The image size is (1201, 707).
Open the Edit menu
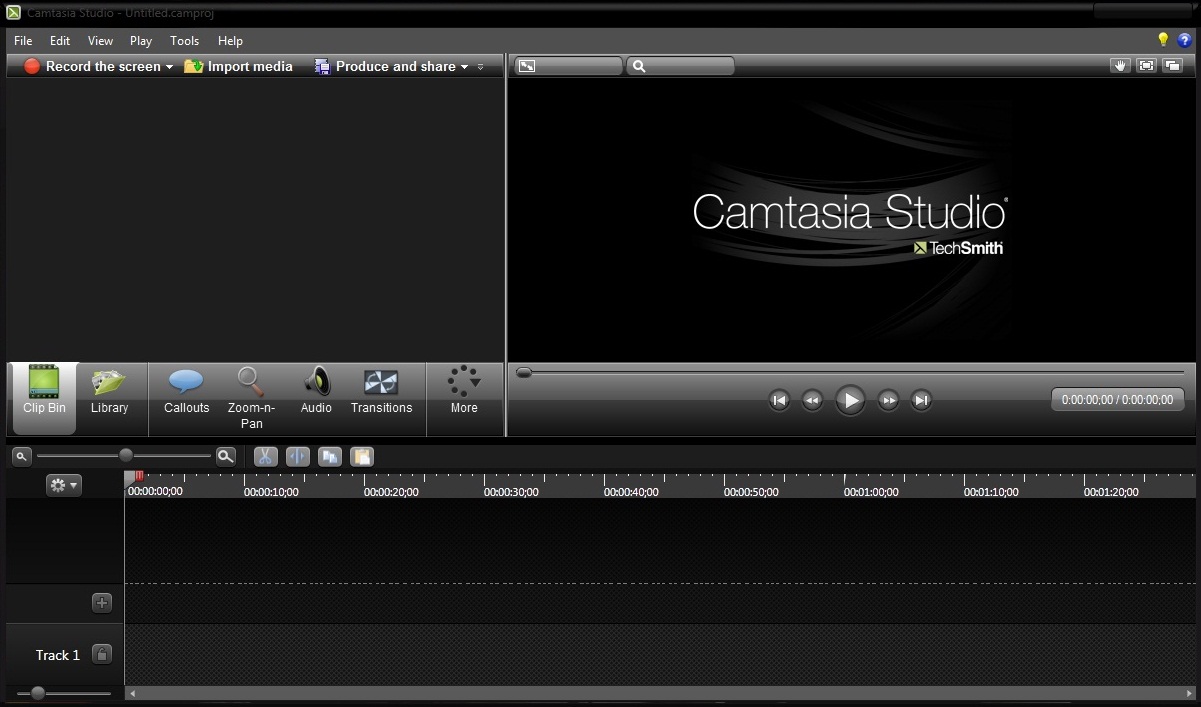(60, 41)
